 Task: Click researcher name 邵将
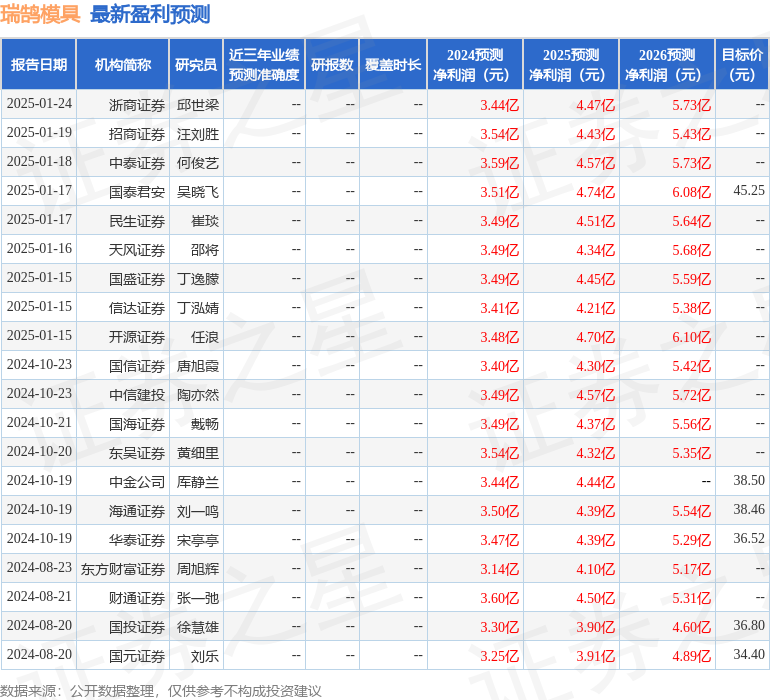pyautogui.click(x=205, y=250)
